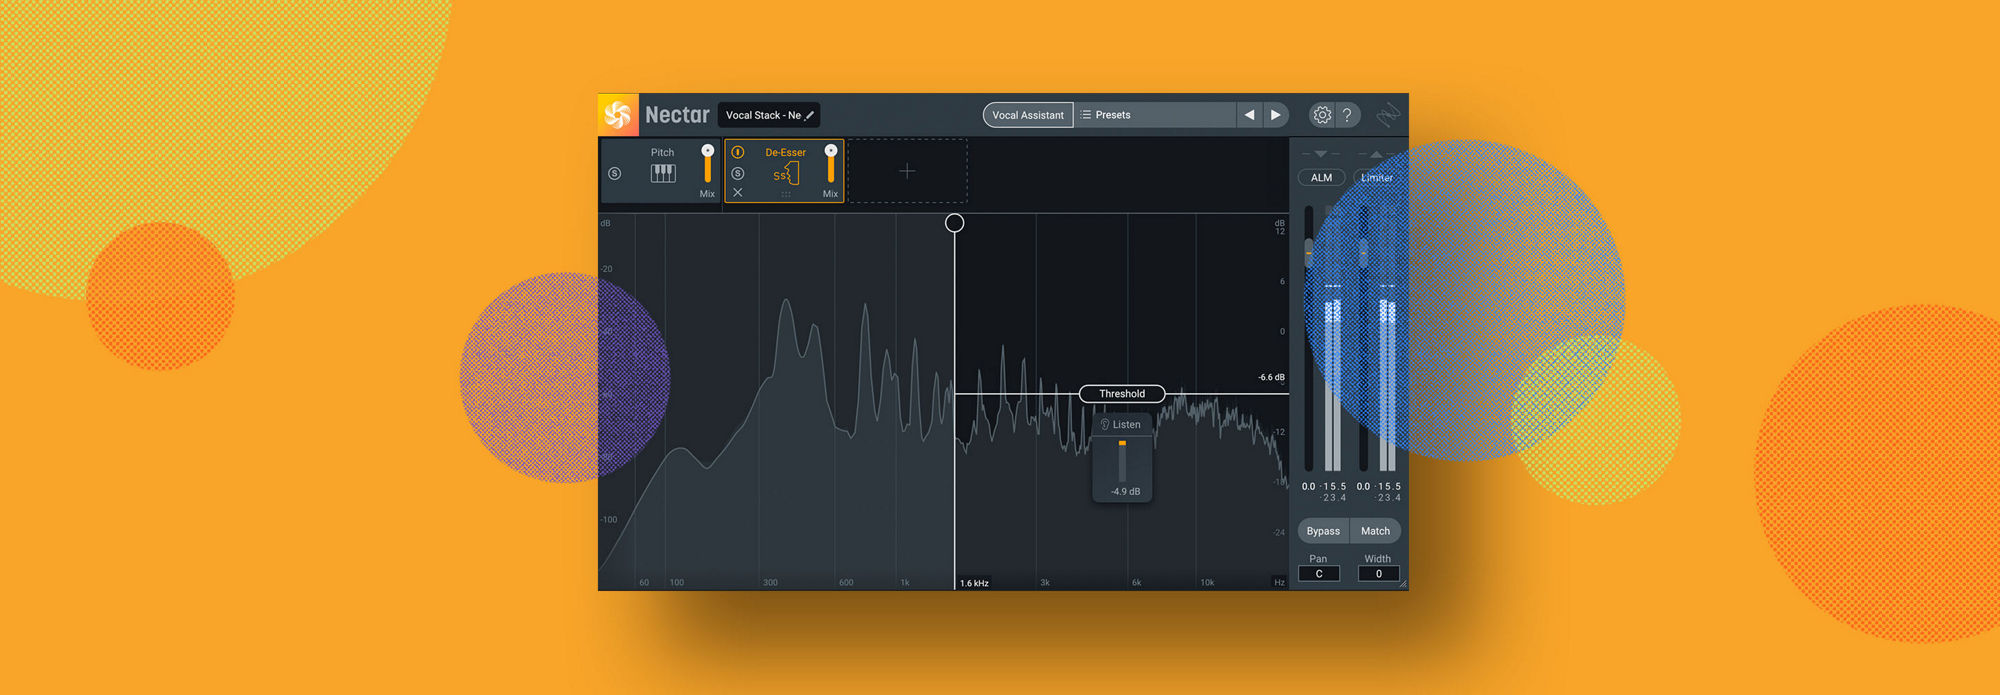Viewport: 2000px width, 695px height.
Task: Select the De-Esser Ss face icon
Action: 786,174
